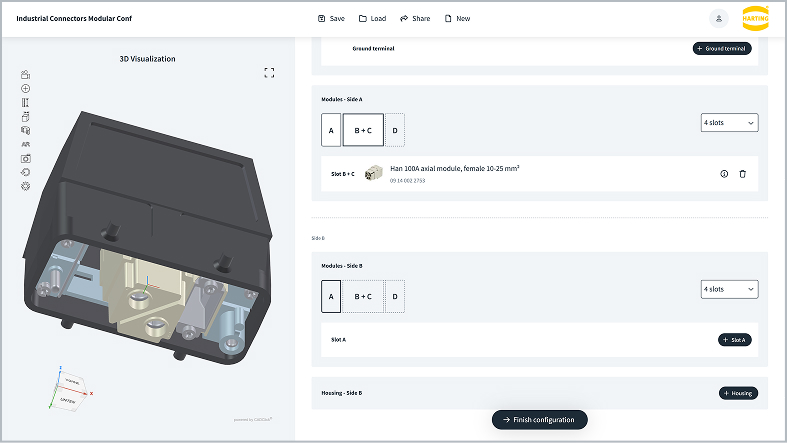The width and height of the screenshot is (787, 443).
Task: Click the Han 100A axial module name
Action: point(455,169)
